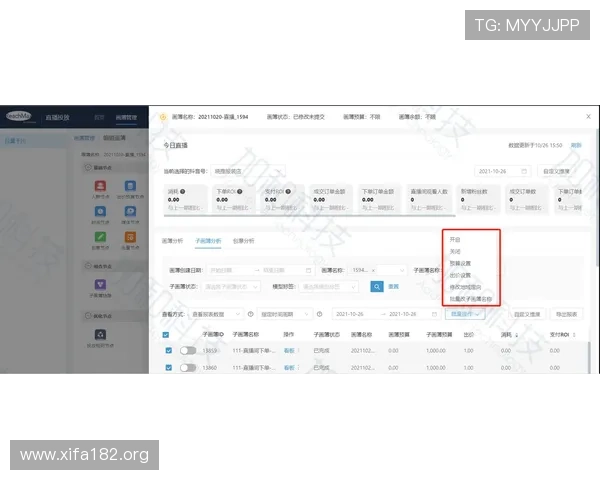Image resolution: width=600 pixels, height=480 pixels.
Task: Click the horizontal scrollbar under the metric cards
Action: click(x=309, y=216)
